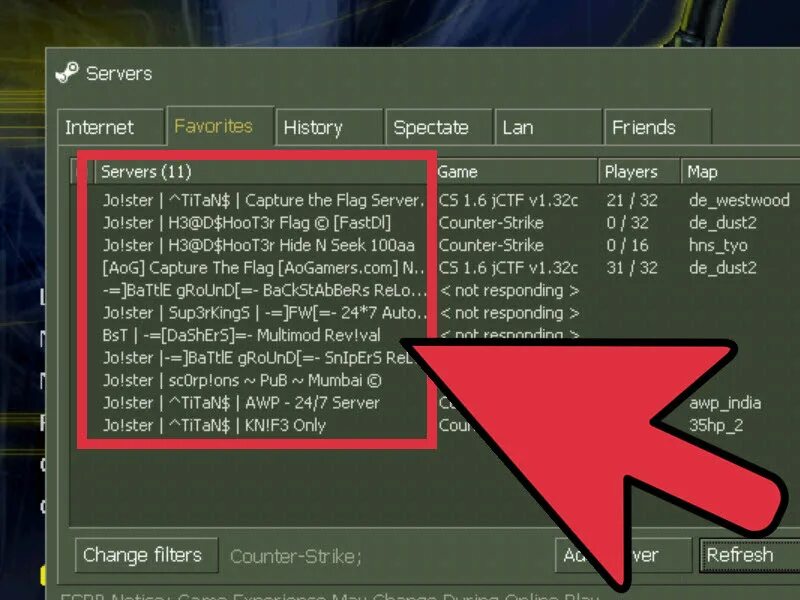
Task: Click first < not responding > status
Action: (x=509, y=290)
